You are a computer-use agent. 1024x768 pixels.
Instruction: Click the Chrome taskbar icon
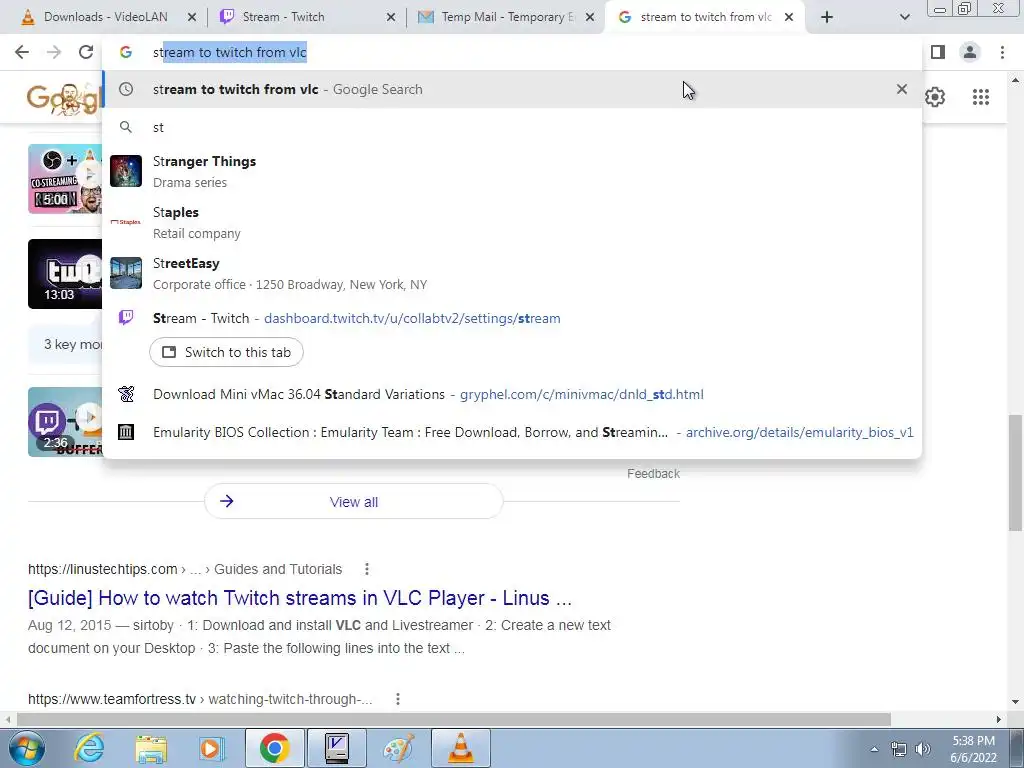[x=274, y=748]
